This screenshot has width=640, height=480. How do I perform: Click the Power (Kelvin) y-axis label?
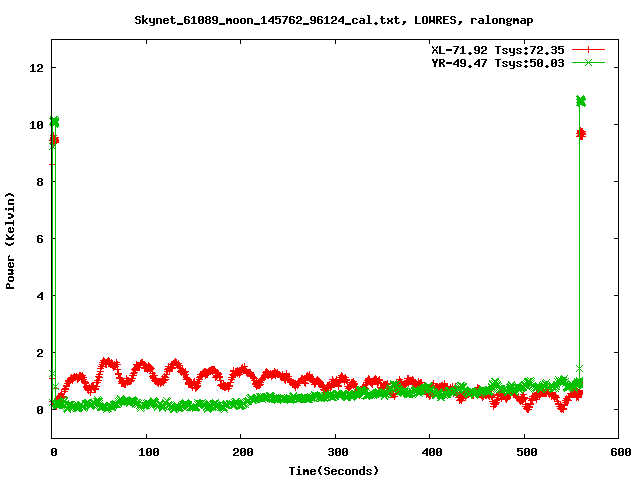(11, 239)
